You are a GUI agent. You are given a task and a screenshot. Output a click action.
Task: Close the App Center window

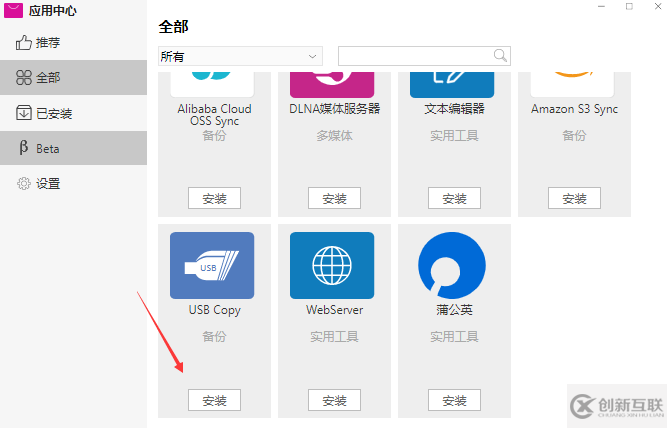(x=658, y=6)
